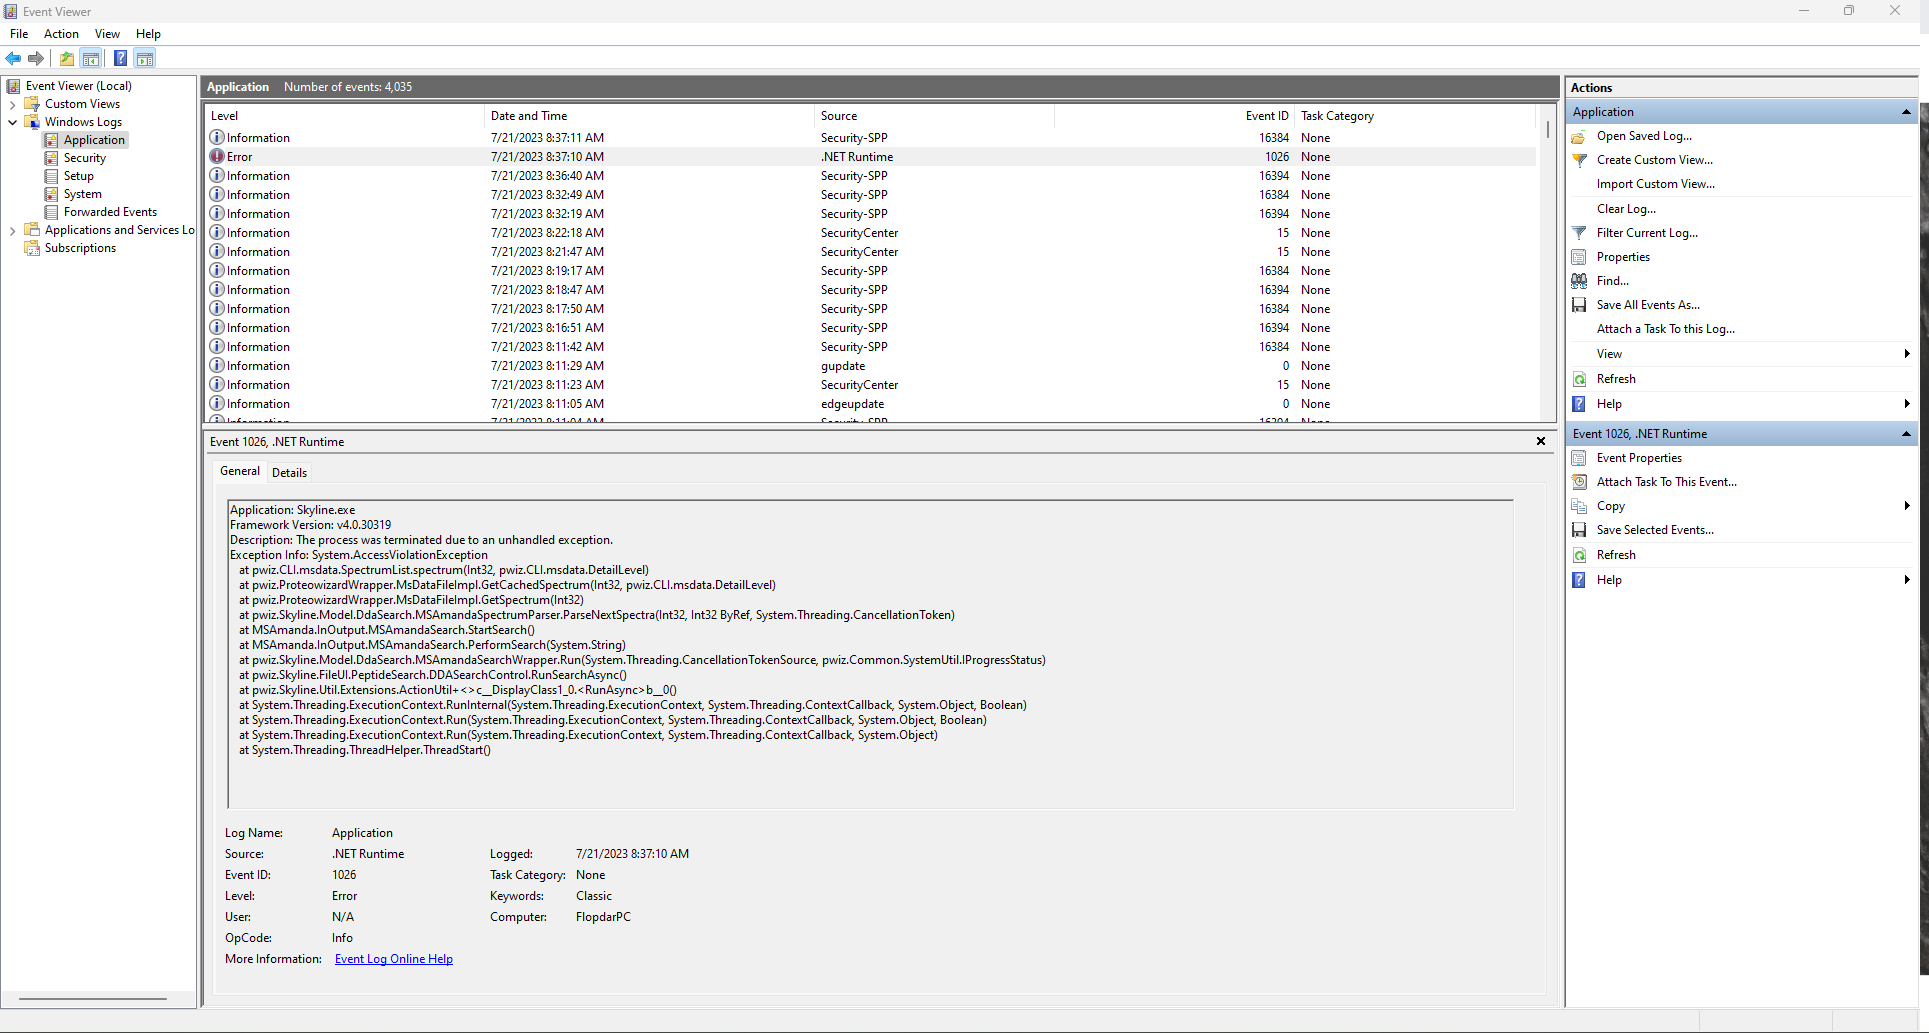
Task: Click the Attach Task To This Event icon
Action: pyautogui.click(x=1579, y=482)
